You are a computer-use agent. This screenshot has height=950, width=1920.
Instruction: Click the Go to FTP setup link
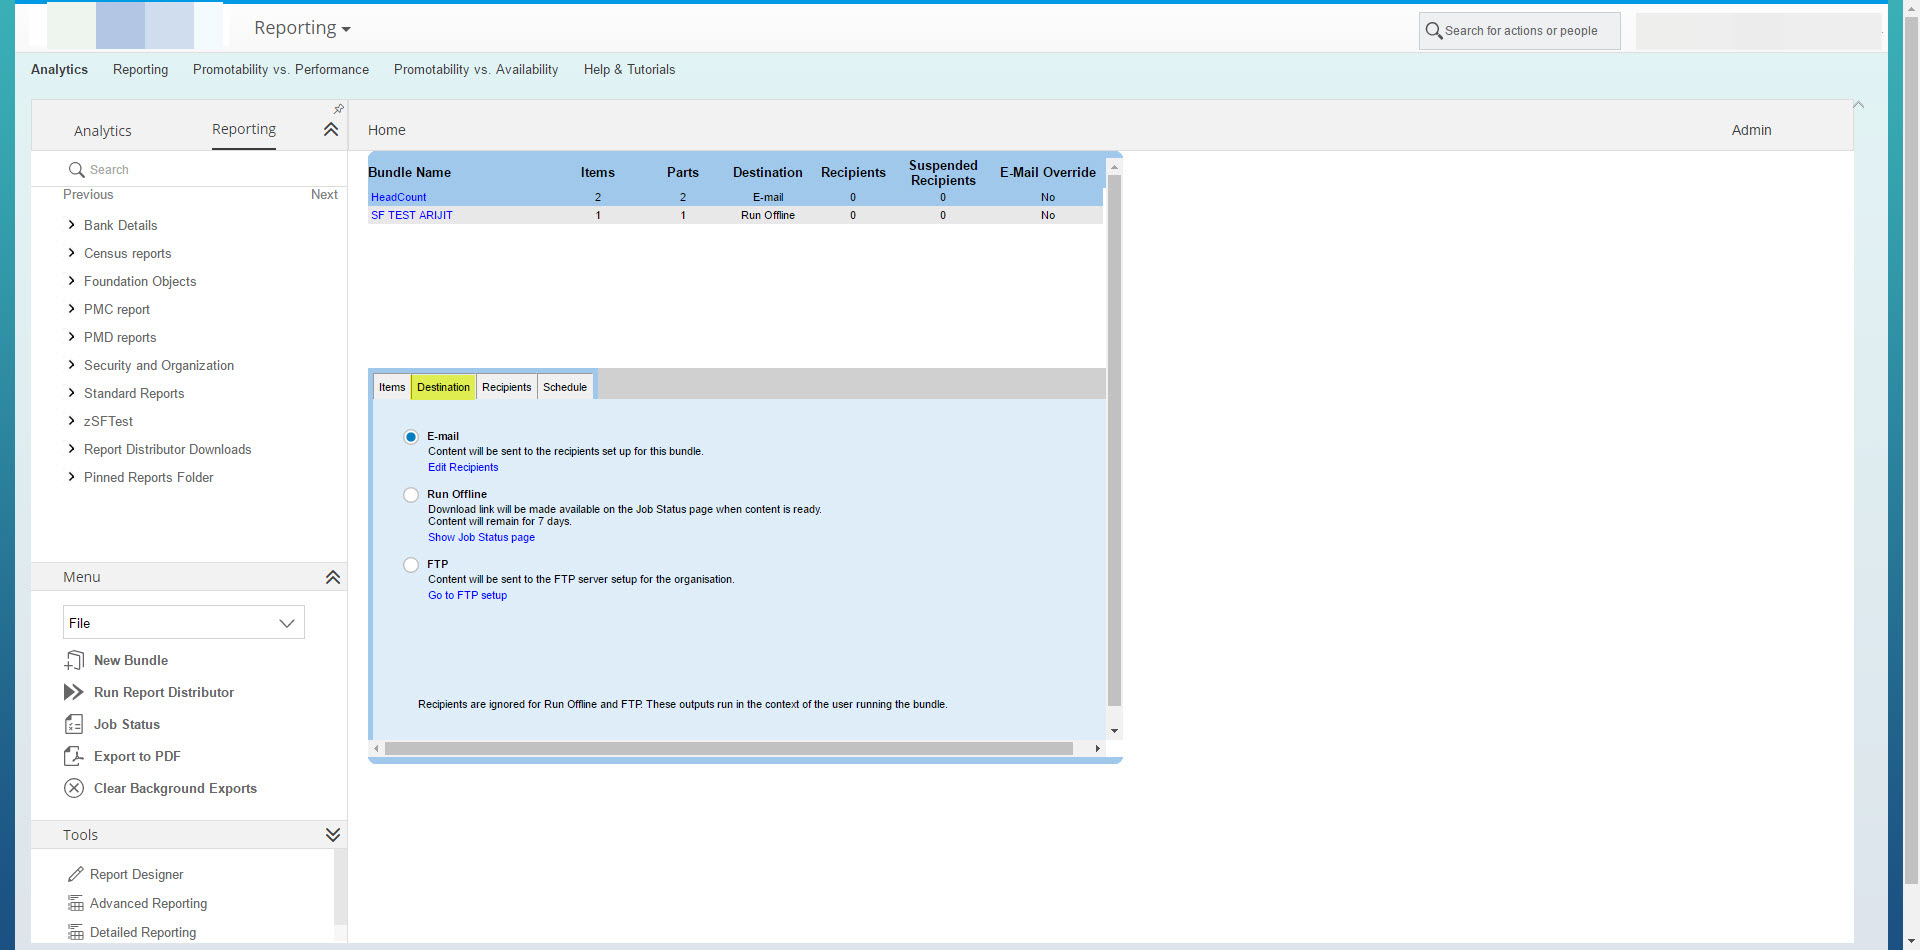tap(467, 595)
